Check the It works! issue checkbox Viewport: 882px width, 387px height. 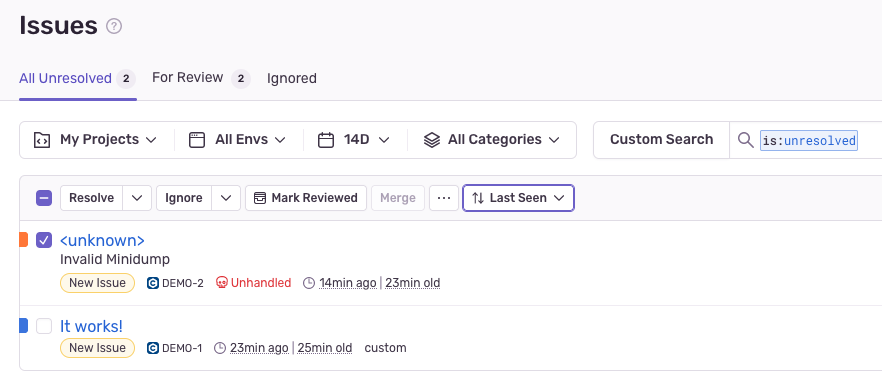[x=44, y=326]
